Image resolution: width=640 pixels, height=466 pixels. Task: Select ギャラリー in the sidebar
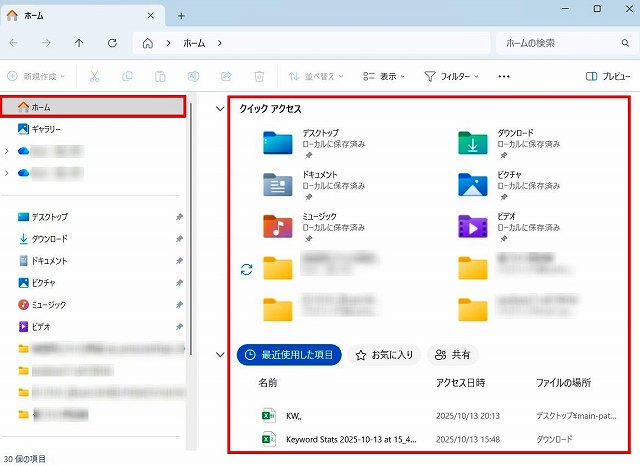[x=45, y=129]
